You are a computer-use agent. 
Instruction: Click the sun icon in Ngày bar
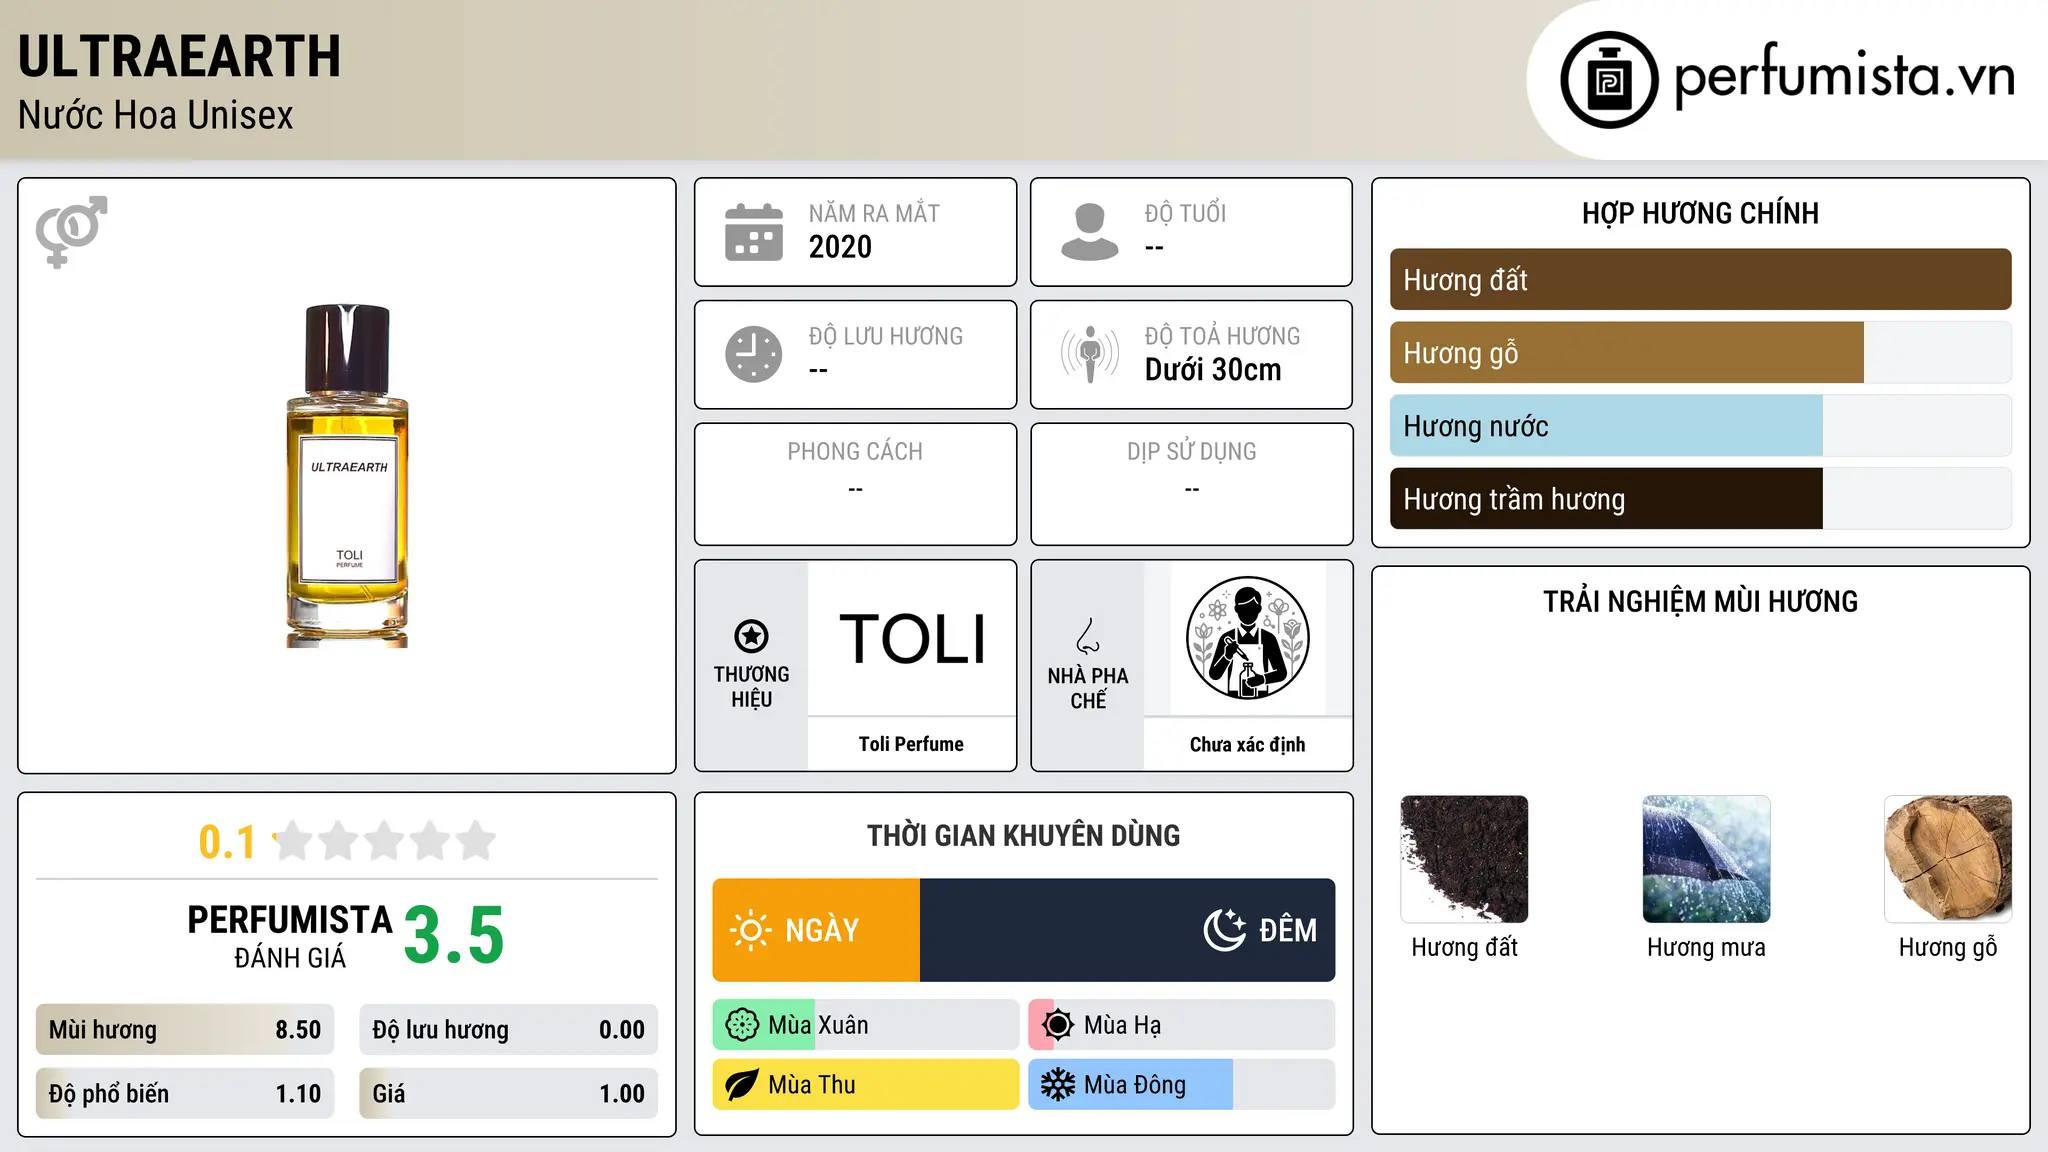click(750, 930)
